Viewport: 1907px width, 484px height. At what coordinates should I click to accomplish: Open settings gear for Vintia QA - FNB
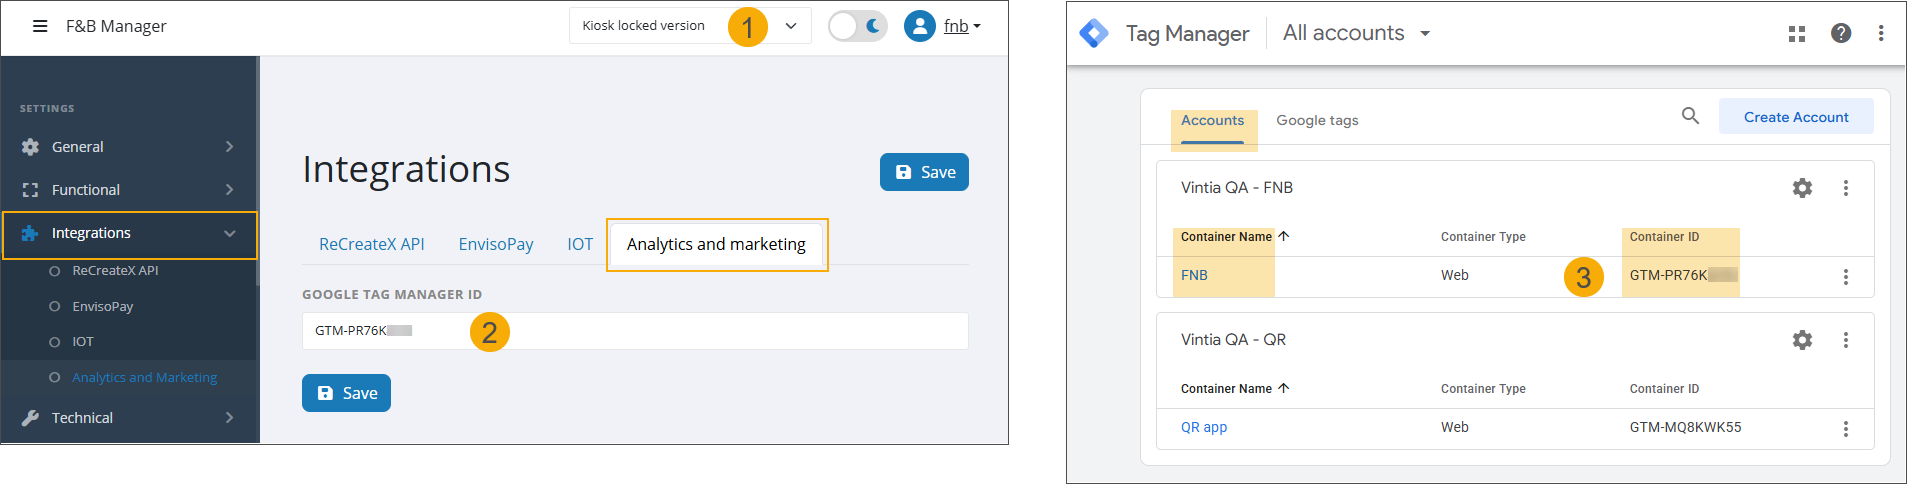tap(1802, 188)
